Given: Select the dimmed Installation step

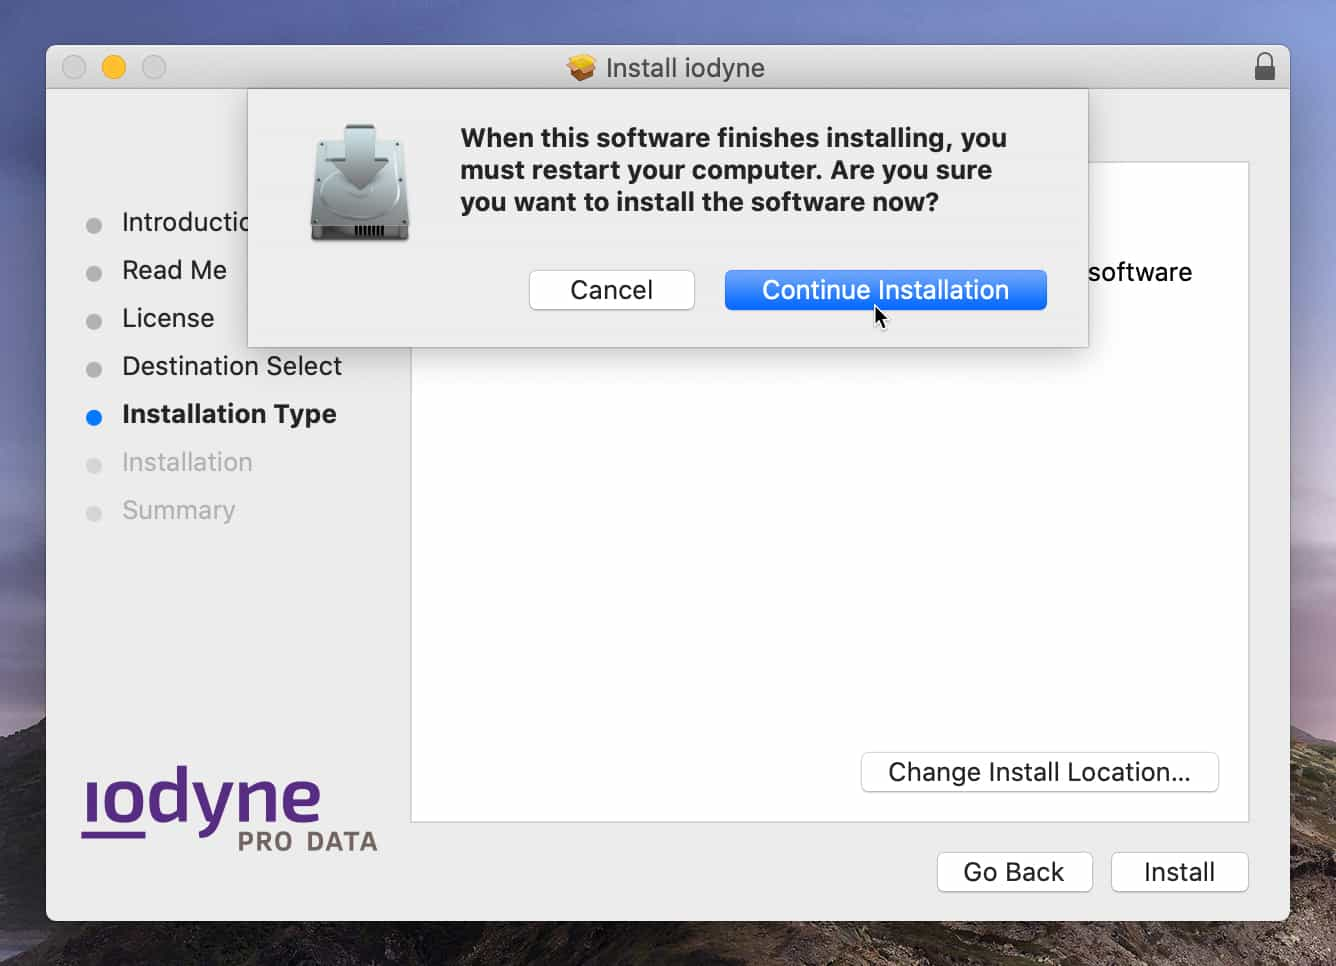Looking at the screenshot, I should pos(187,462).
